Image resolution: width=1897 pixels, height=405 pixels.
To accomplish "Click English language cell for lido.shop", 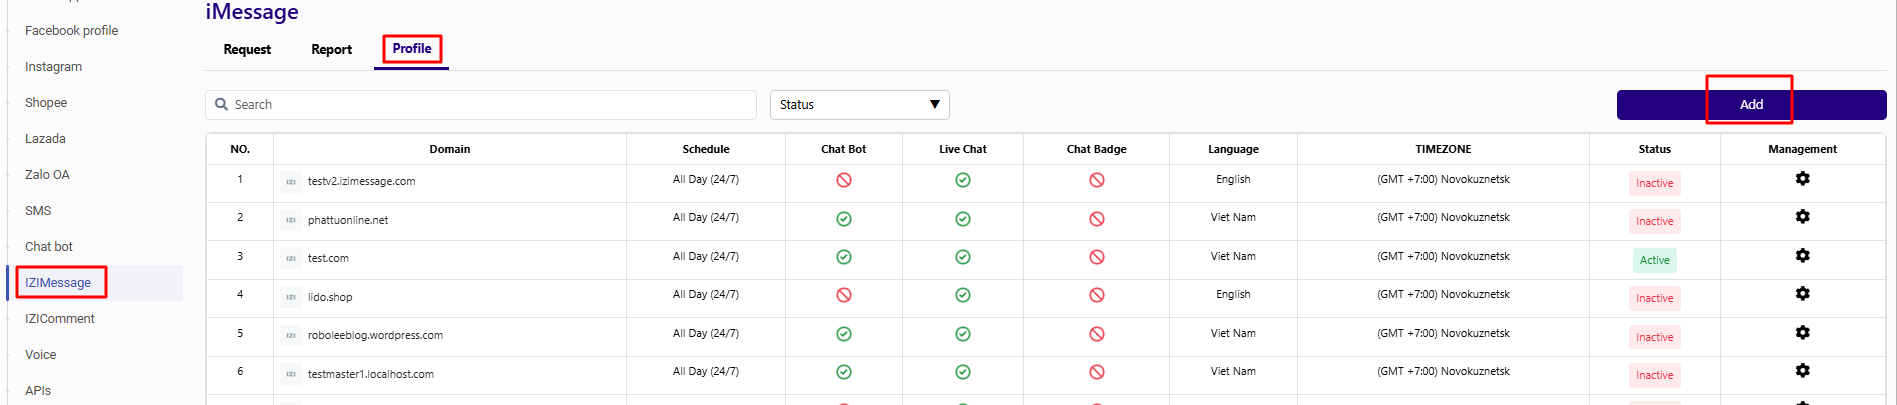I will pos(1233,295).
